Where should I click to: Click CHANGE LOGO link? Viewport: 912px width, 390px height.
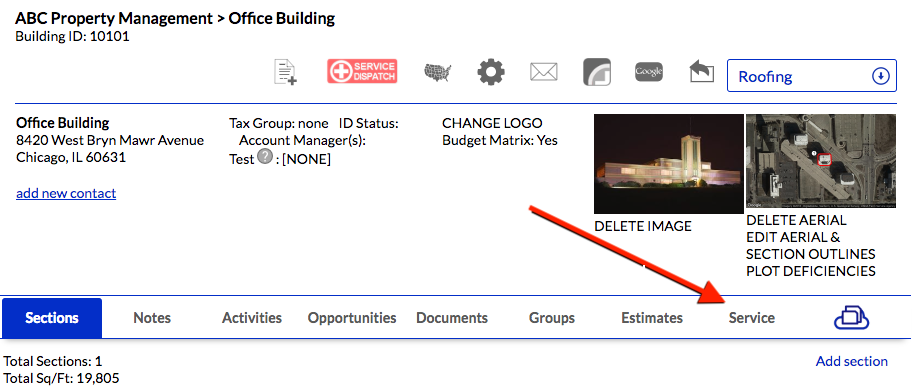pos(492,123)
